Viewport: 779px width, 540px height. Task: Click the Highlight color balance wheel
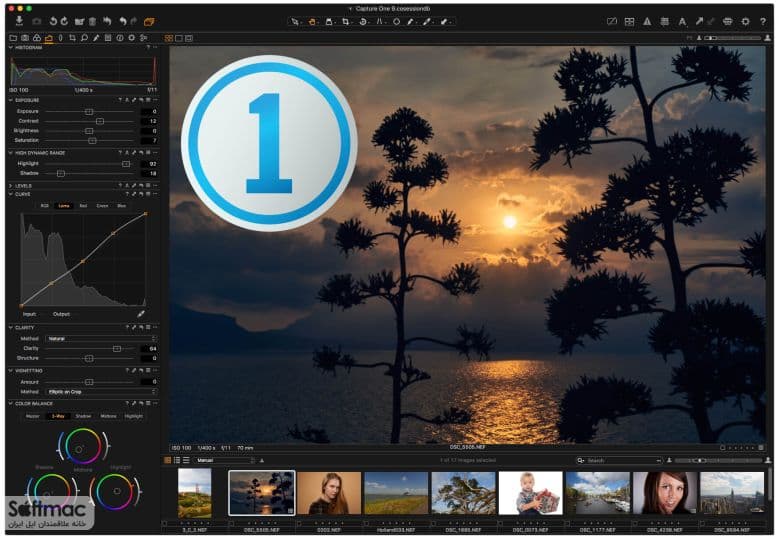point(116,492)
